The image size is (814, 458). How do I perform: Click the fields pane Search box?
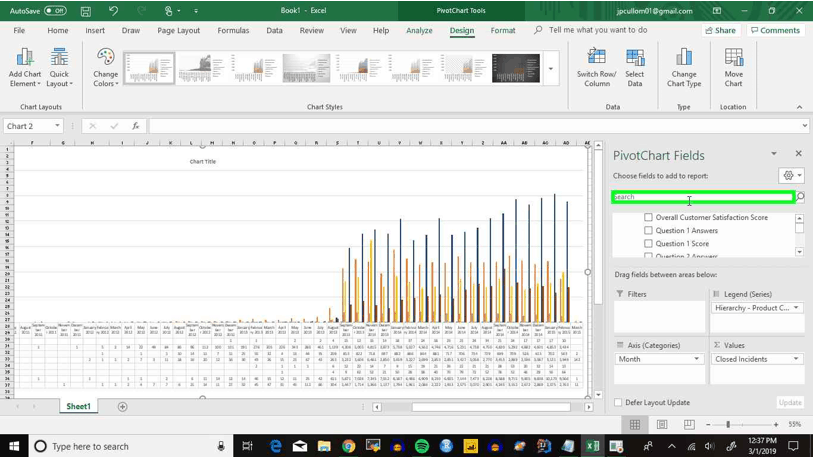(x=703, y=197)
